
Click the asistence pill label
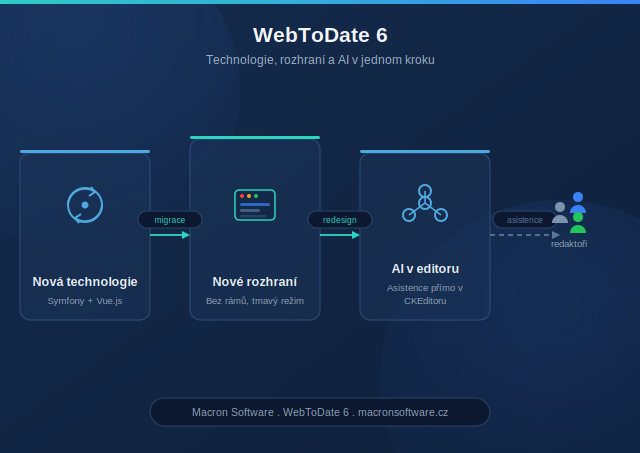(524, 220)
